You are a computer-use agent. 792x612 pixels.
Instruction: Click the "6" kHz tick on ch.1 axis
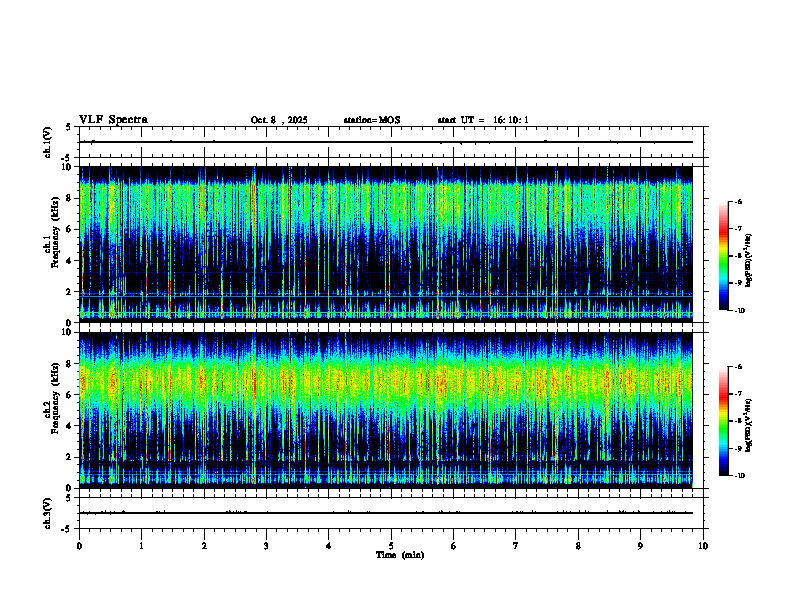pos(70,229)
